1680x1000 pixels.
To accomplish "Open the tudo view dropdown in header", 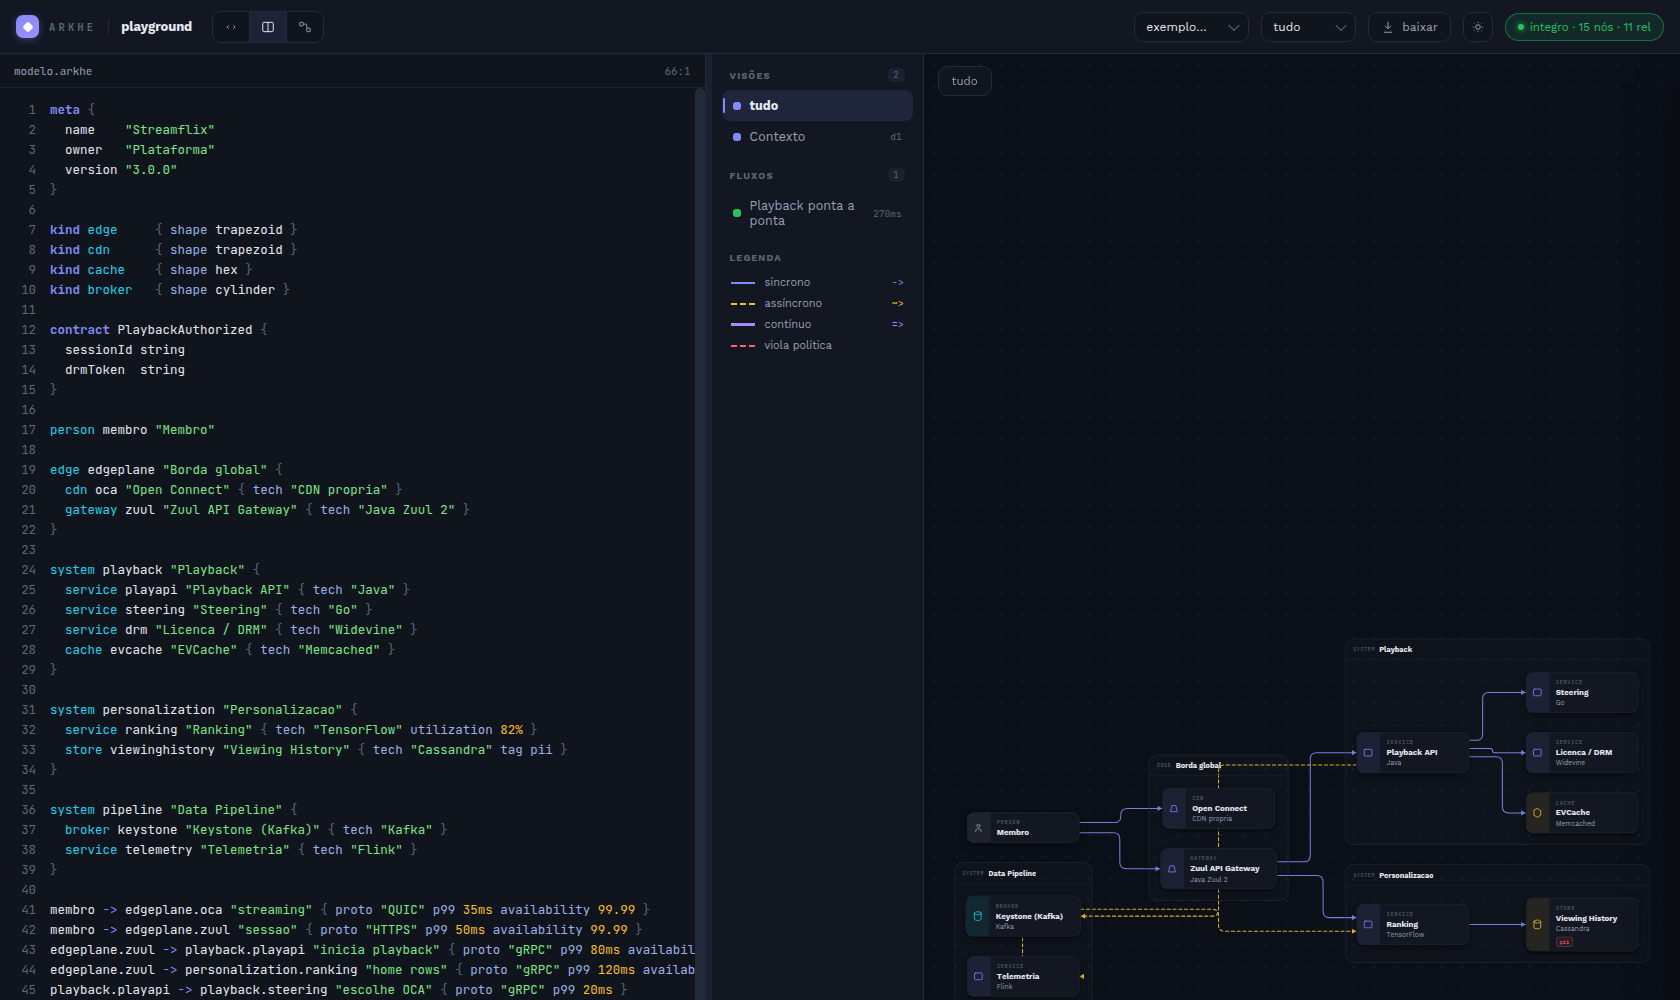I will 1308,27.
